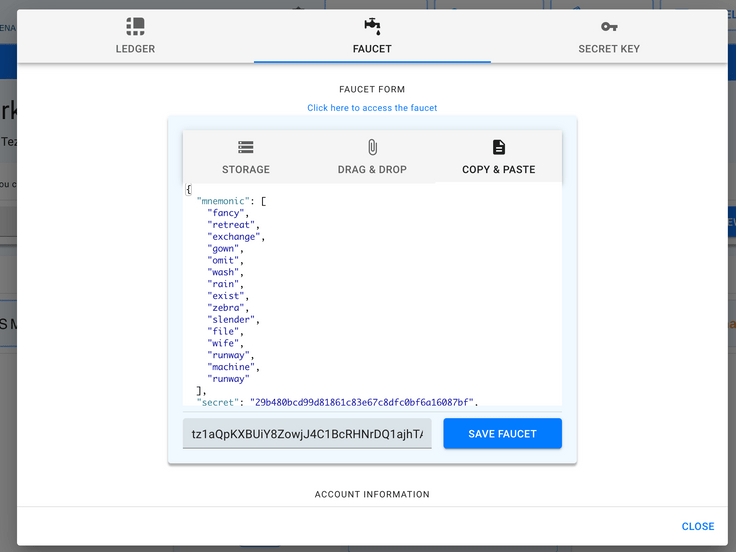
Task: Click the word "file" in the mnemonic
Action: [223, 331]
